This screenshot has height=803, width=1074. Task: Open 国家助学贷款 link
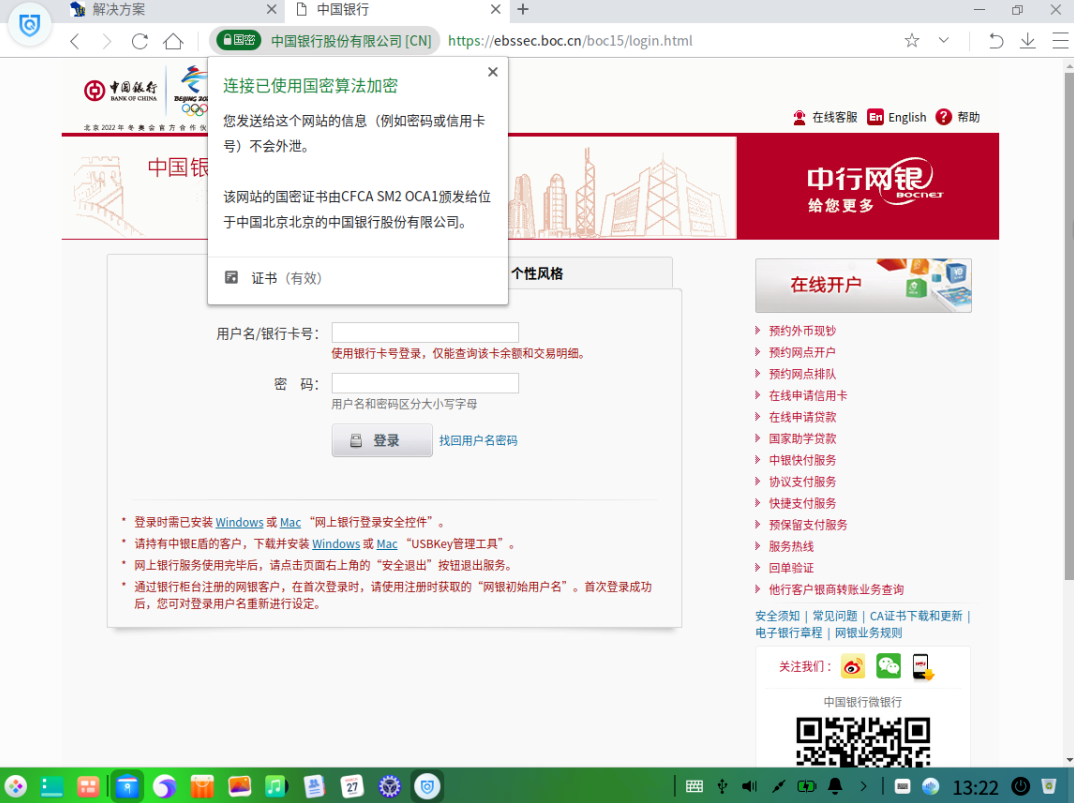802,438
